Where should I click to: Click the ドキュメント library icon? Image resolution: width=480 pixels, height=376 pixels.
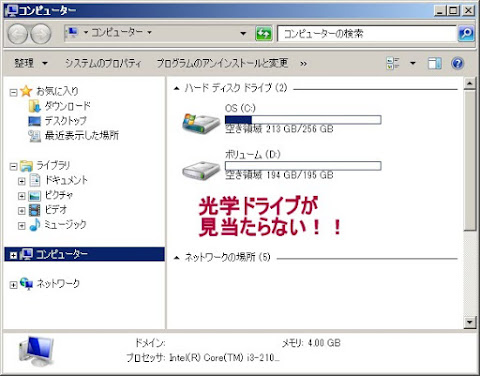pos(35,180)
